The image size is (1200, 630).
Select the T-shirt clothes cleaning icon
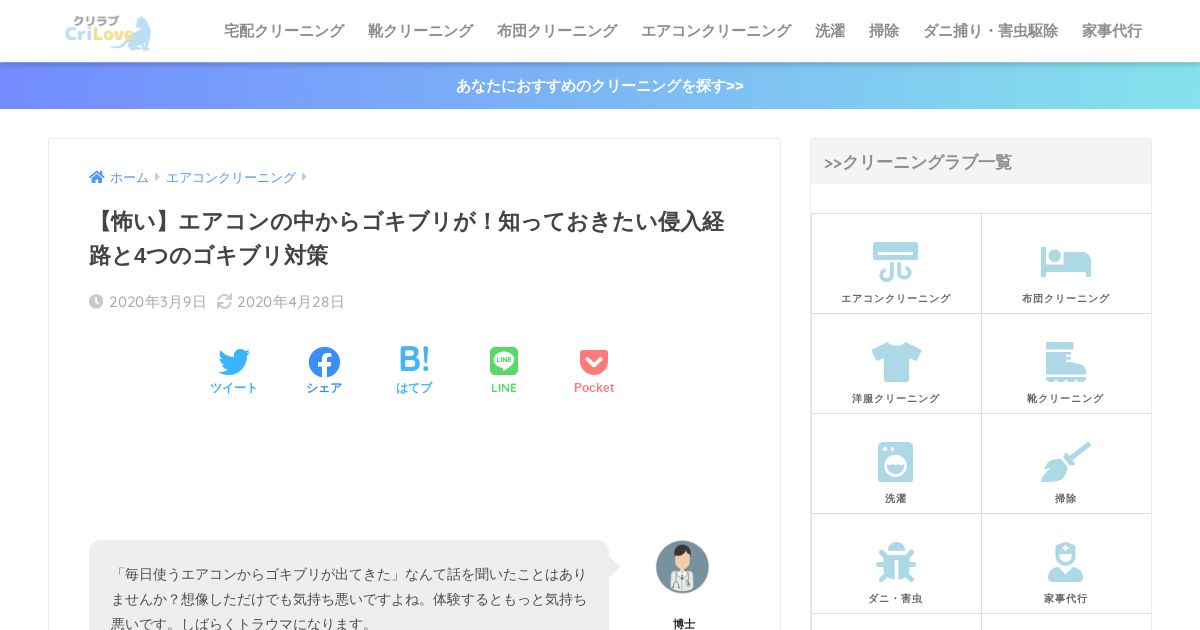click(x=895, y=362)
